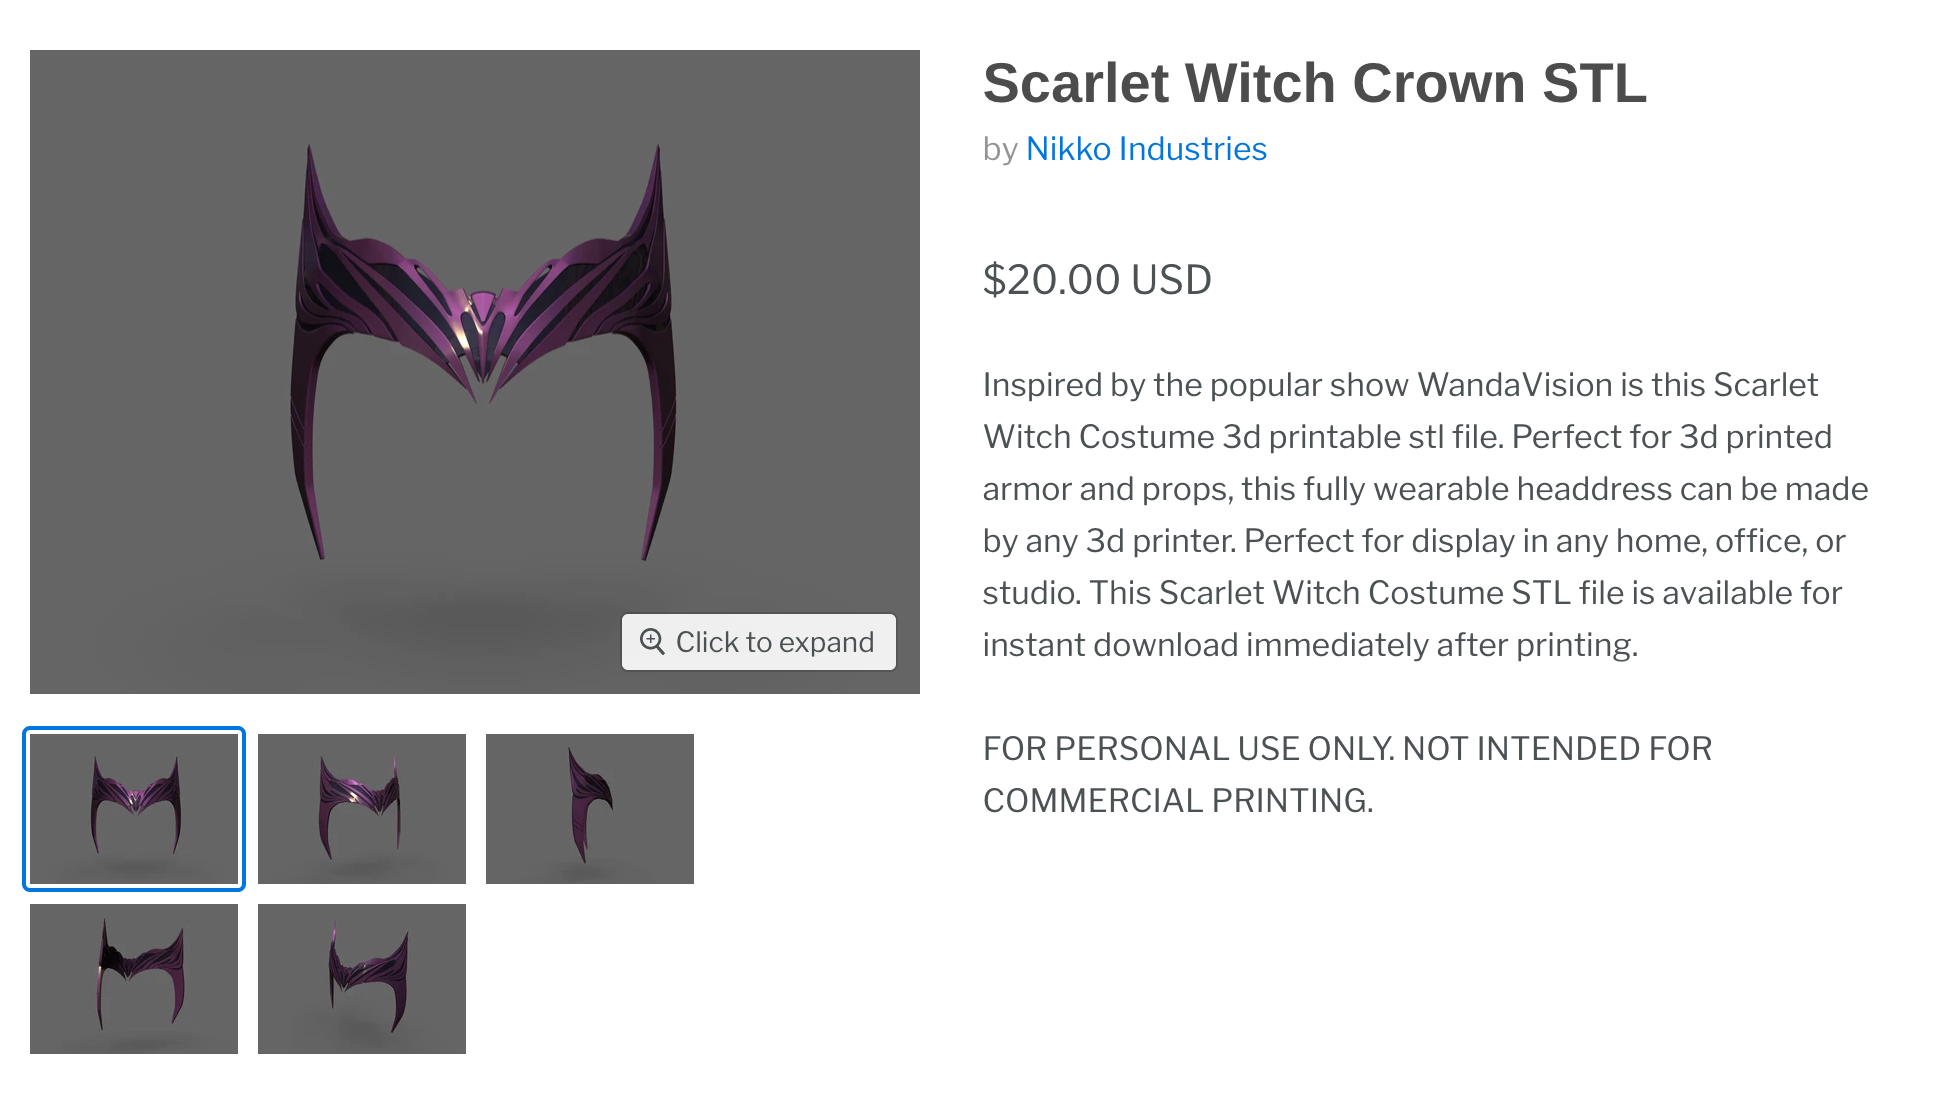The height and width of the screenshot is (1104, 1950).
Task: Click the 'COMMERCIAL PRINTING.' line of text
Action: pyautogui.click(x=1178, y=801)
